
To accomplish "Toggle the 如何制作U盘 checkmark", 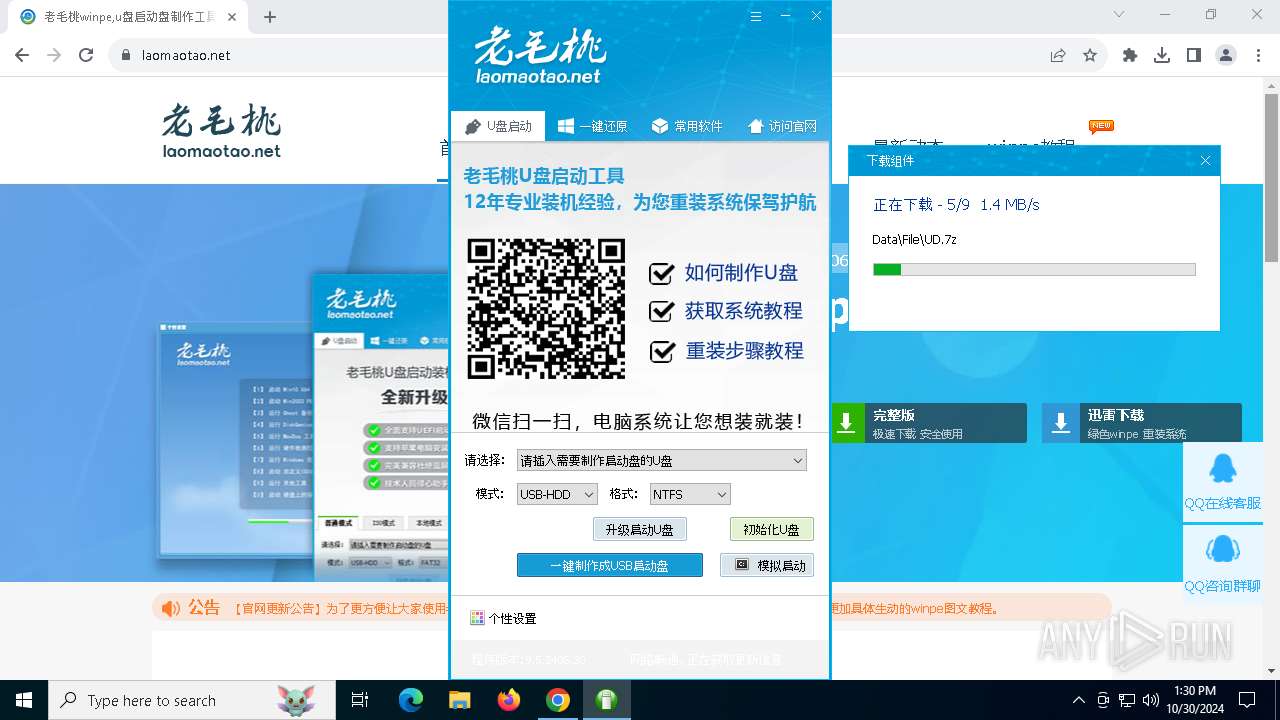I will click(661, 273).
